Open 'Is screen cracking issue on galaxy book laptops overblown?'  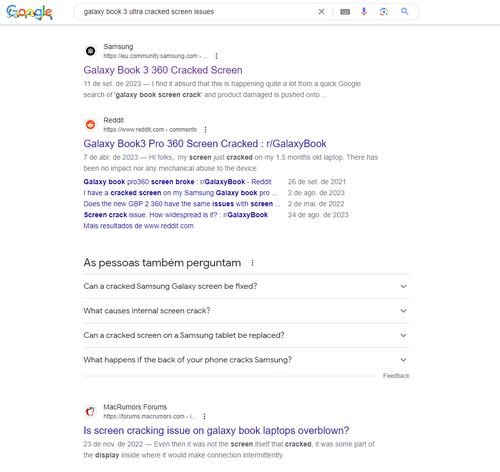216,431
